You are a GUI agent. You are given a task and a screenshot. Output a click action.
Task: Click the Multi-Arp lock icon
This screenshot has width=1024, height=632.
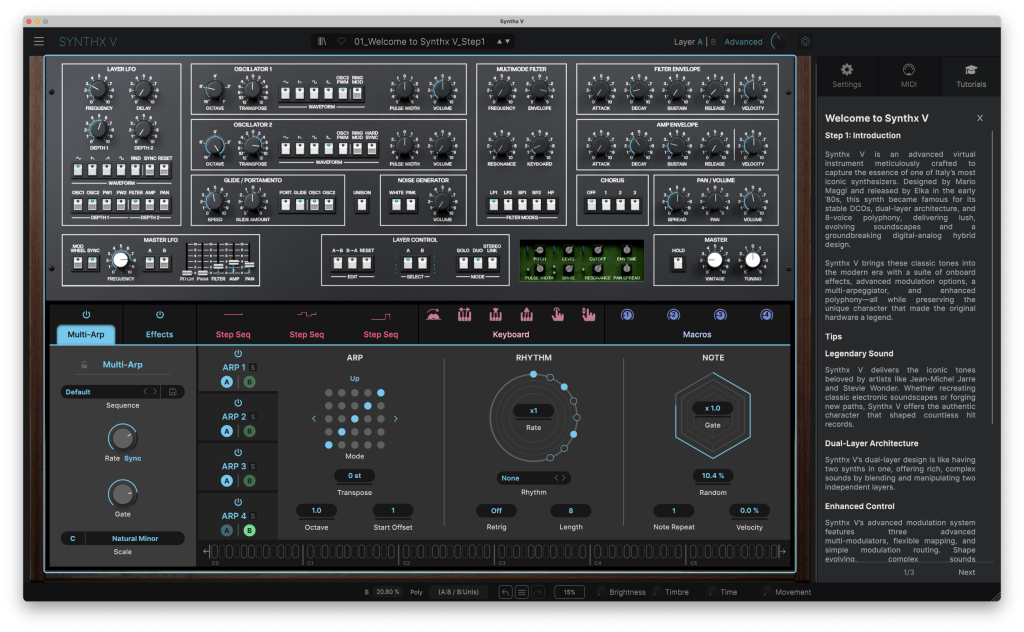tap(84, 365)
